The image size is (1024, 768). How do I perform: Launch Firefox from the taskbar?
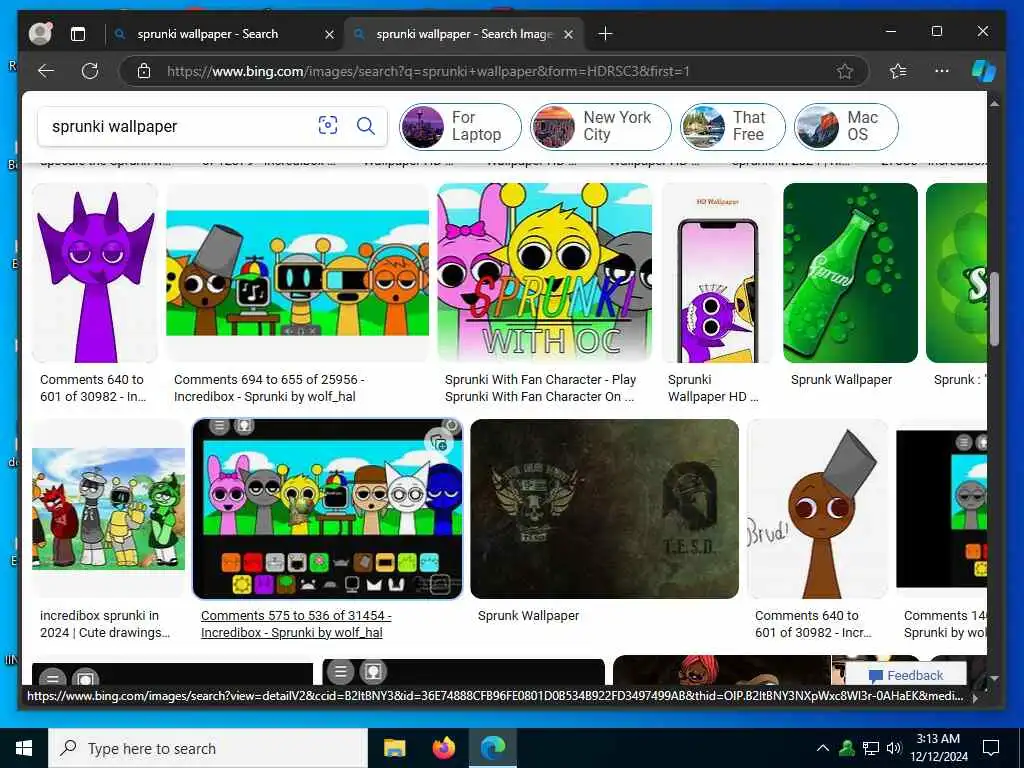444,748
